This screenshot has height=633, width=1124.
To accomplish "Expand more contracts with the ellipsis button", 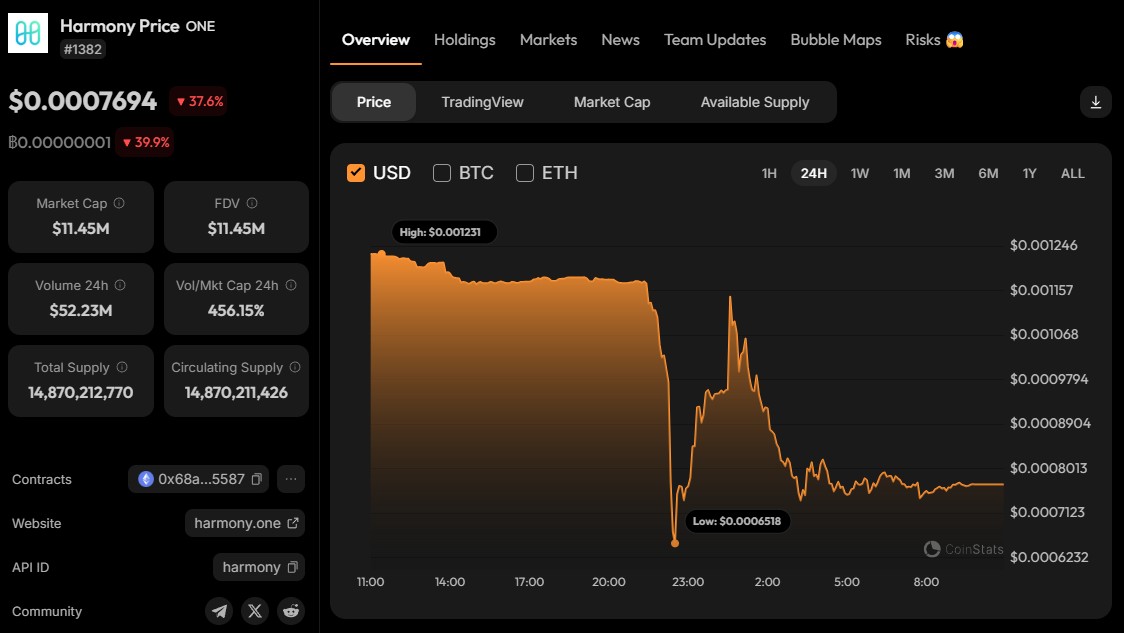I will click(x=291, y=479).
